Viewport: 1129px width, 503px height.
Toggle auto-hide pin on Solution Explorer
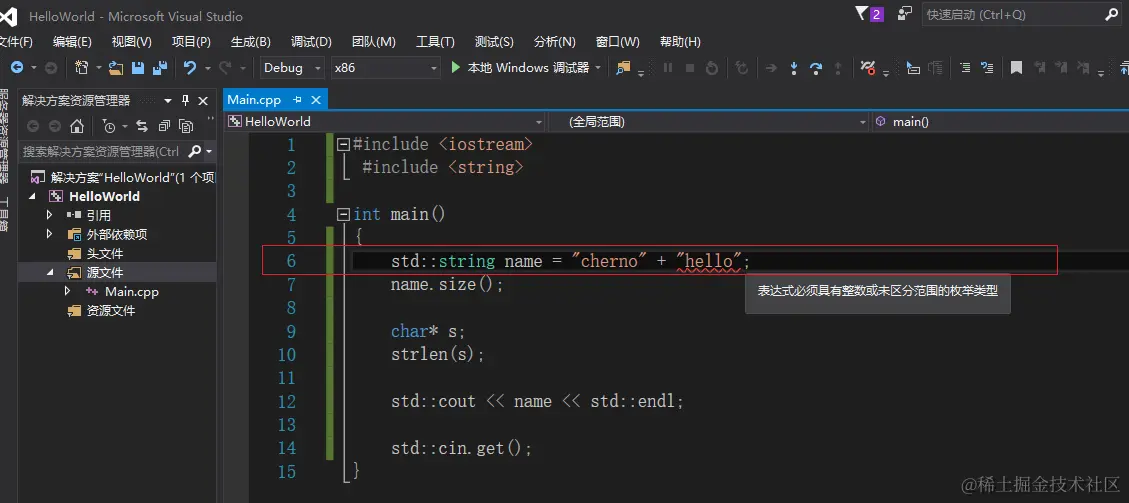185,101
